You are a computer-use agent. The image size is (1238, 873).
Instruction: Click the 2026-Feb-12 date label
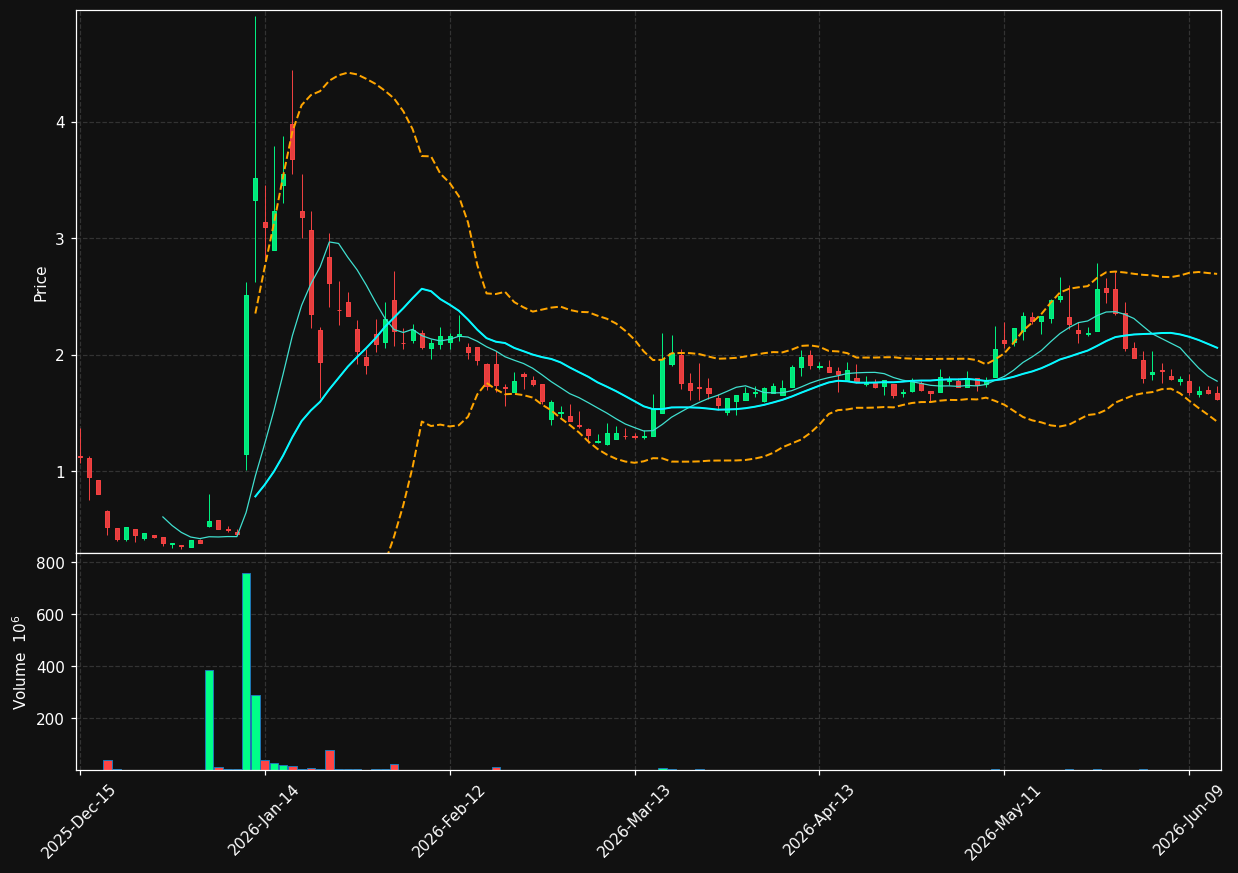point(449,821)
